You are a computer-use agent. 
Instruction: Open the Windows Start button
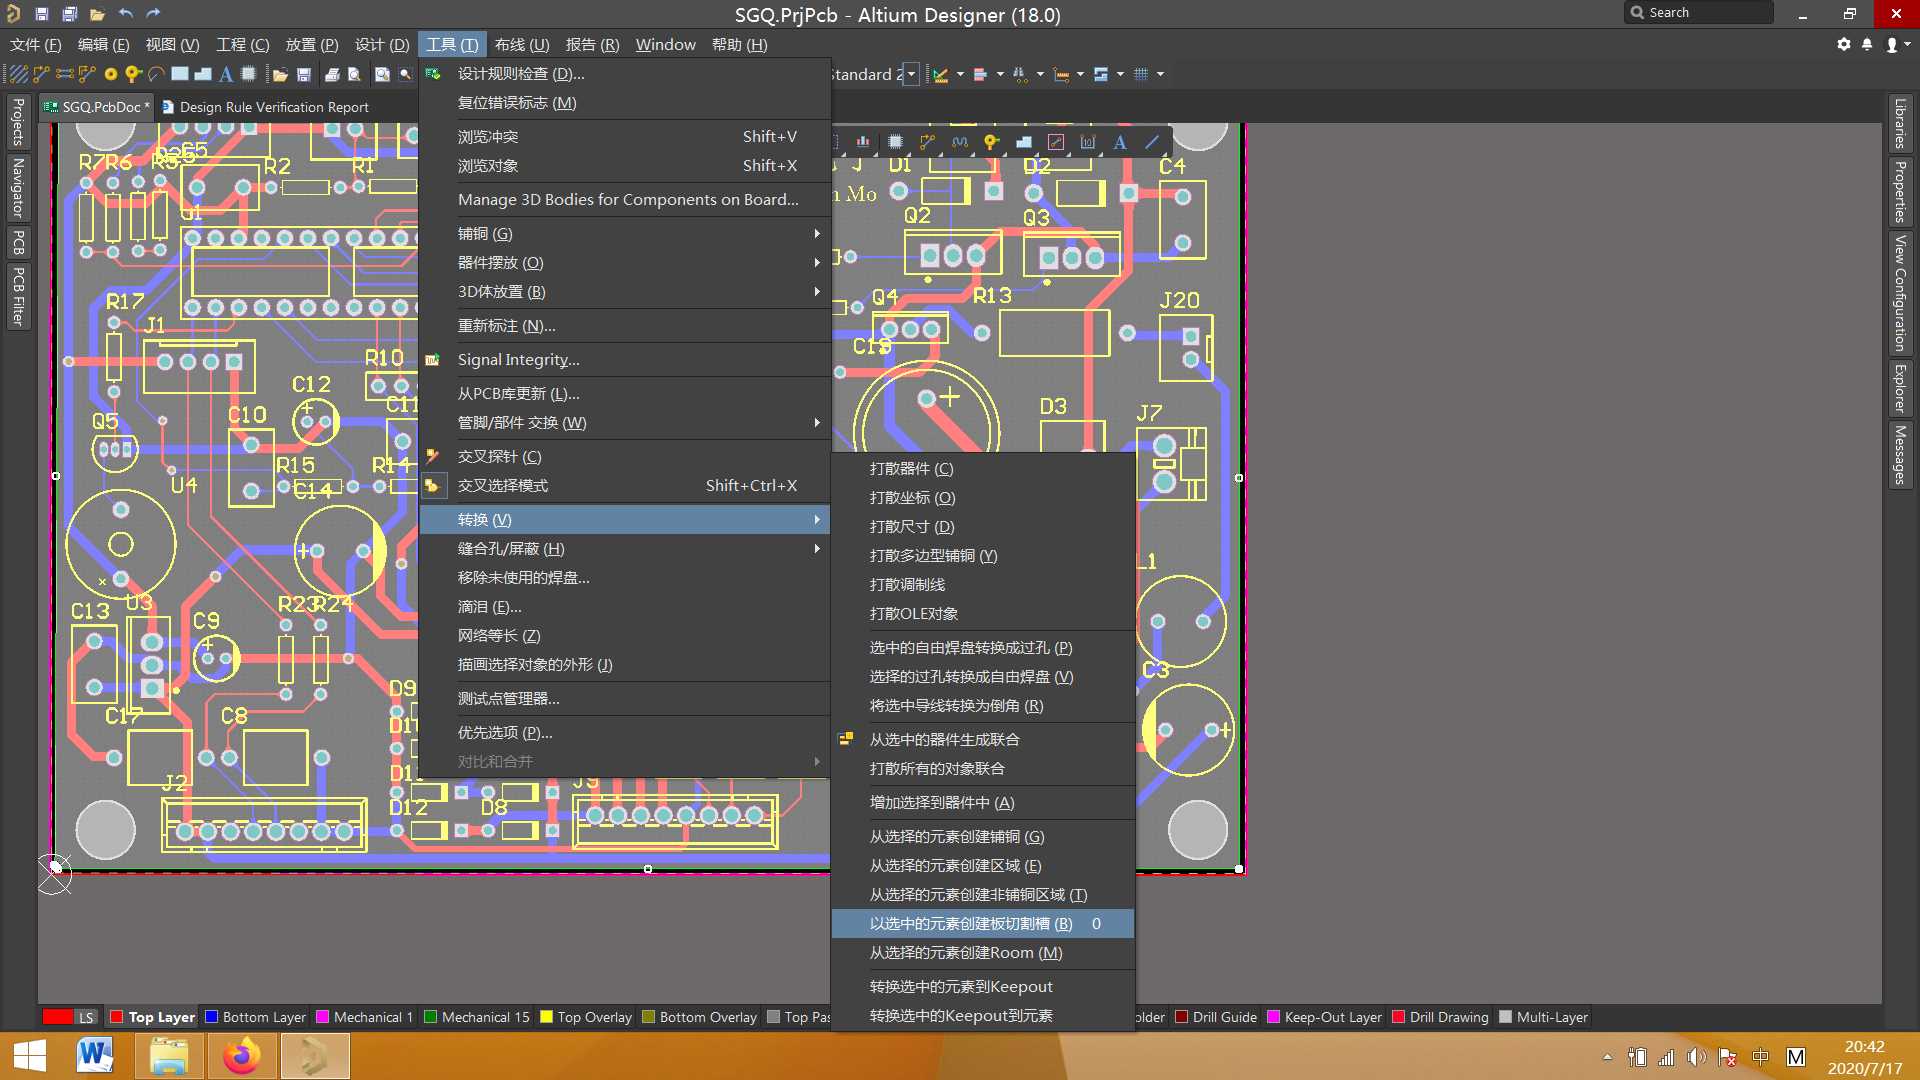tap(30, 1057)
